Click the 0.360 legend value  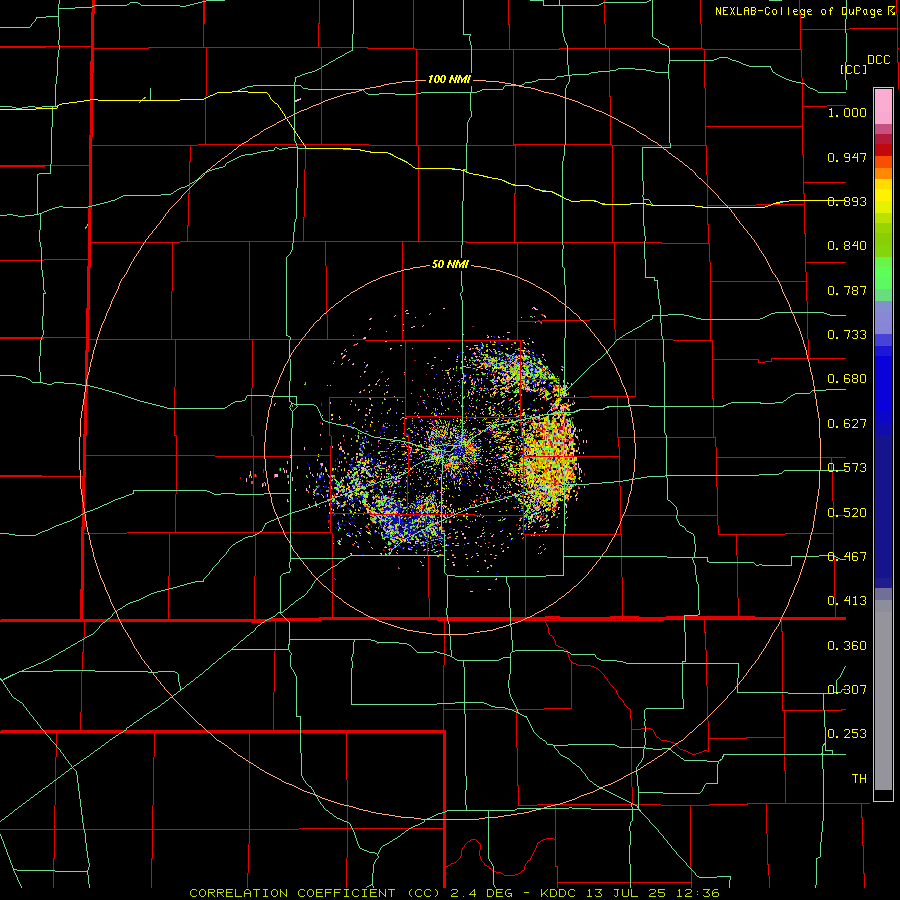tap(847, 646)
